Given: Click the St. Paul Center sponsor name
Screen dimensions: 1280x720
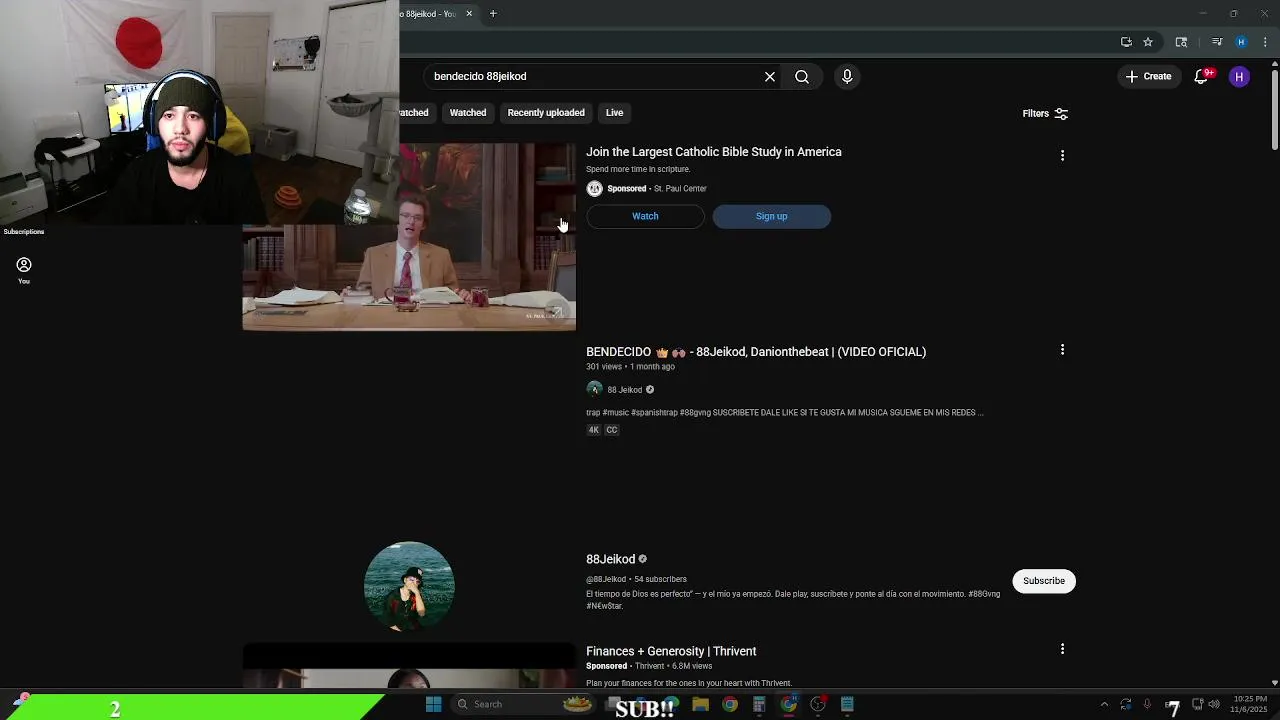Looking at the screenshot, I should 680,188.
